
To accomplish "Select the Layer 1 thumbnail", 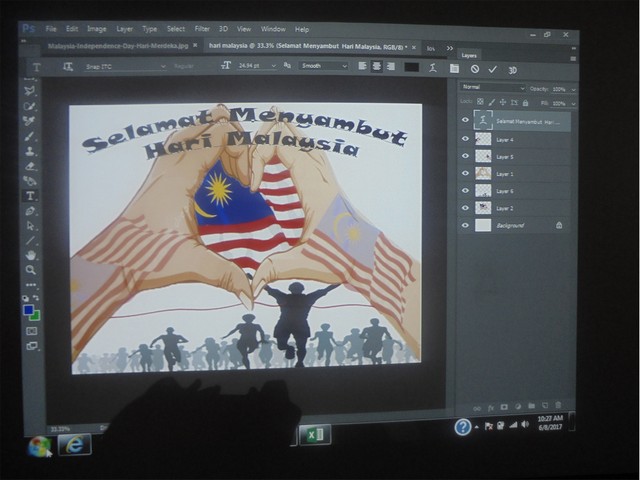I will [x=483, y=174].
